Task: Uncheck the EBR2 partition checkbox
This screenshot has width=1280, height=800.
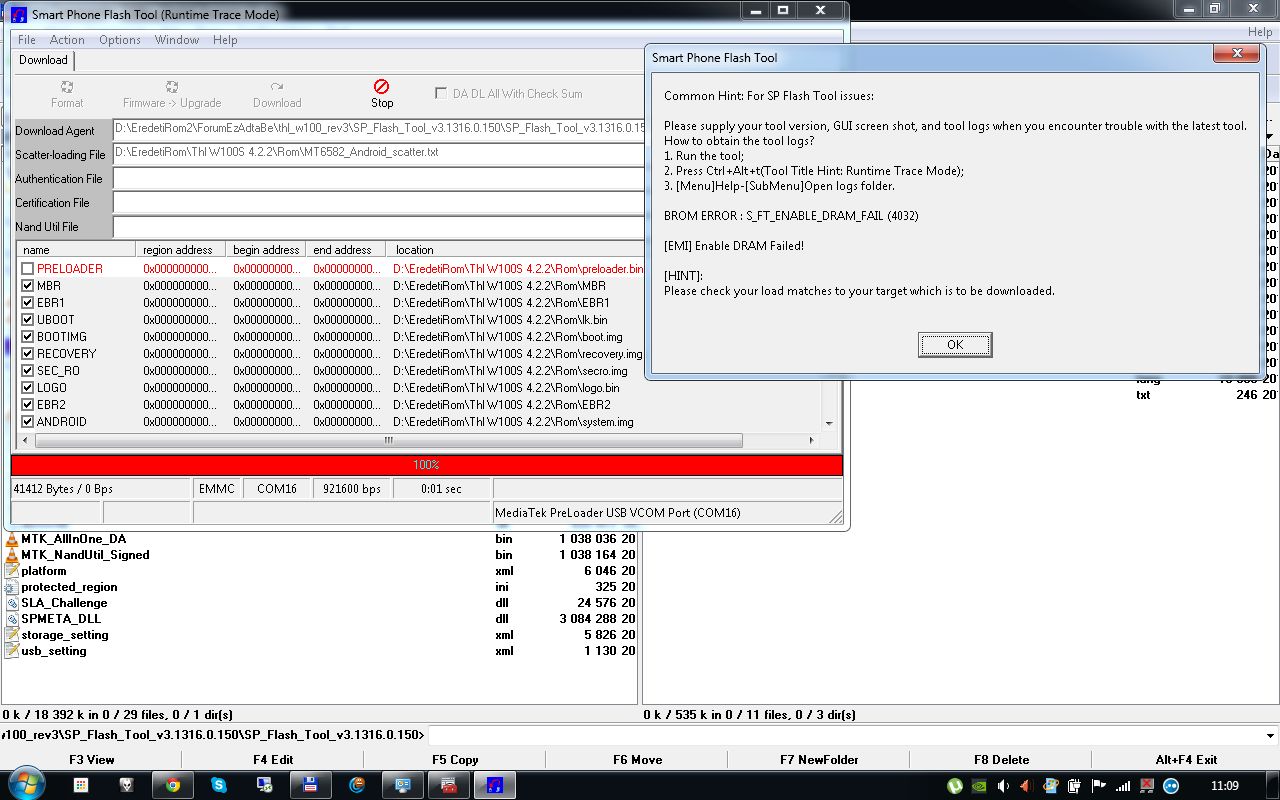Action: [28, 405]
